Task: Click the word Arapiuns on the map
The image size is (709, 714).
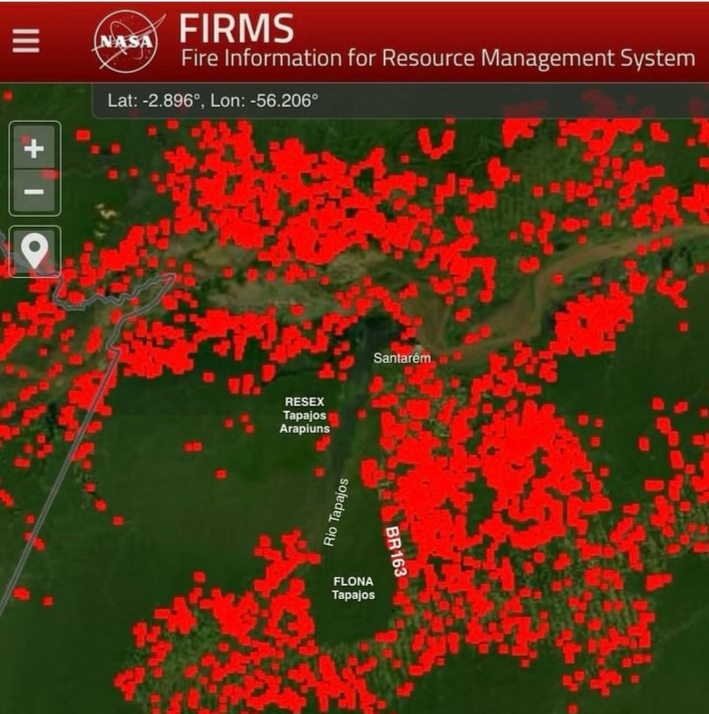Action: [305, 429]
